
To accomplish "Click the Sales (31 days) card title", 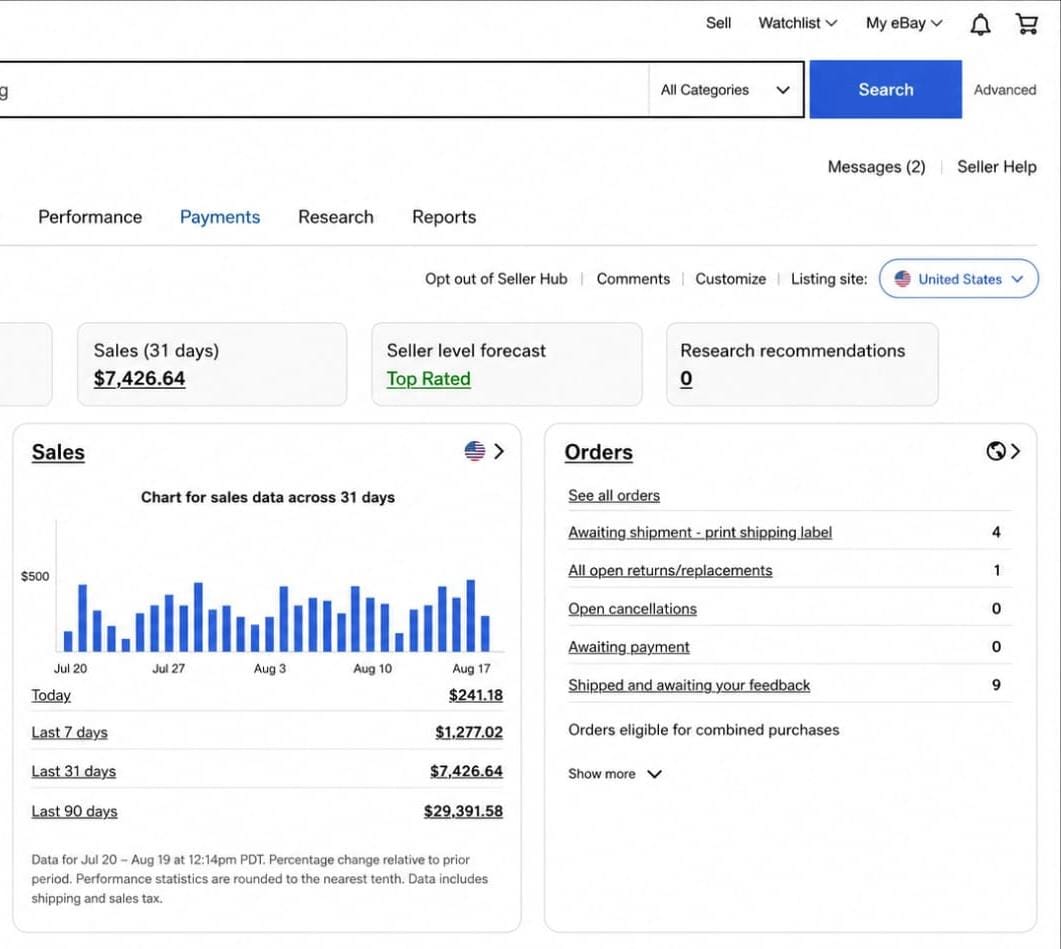I will (x=156, y=351).
